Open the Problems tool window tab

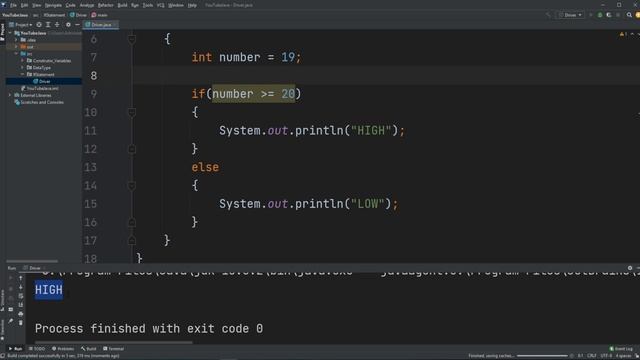point(63,349)
